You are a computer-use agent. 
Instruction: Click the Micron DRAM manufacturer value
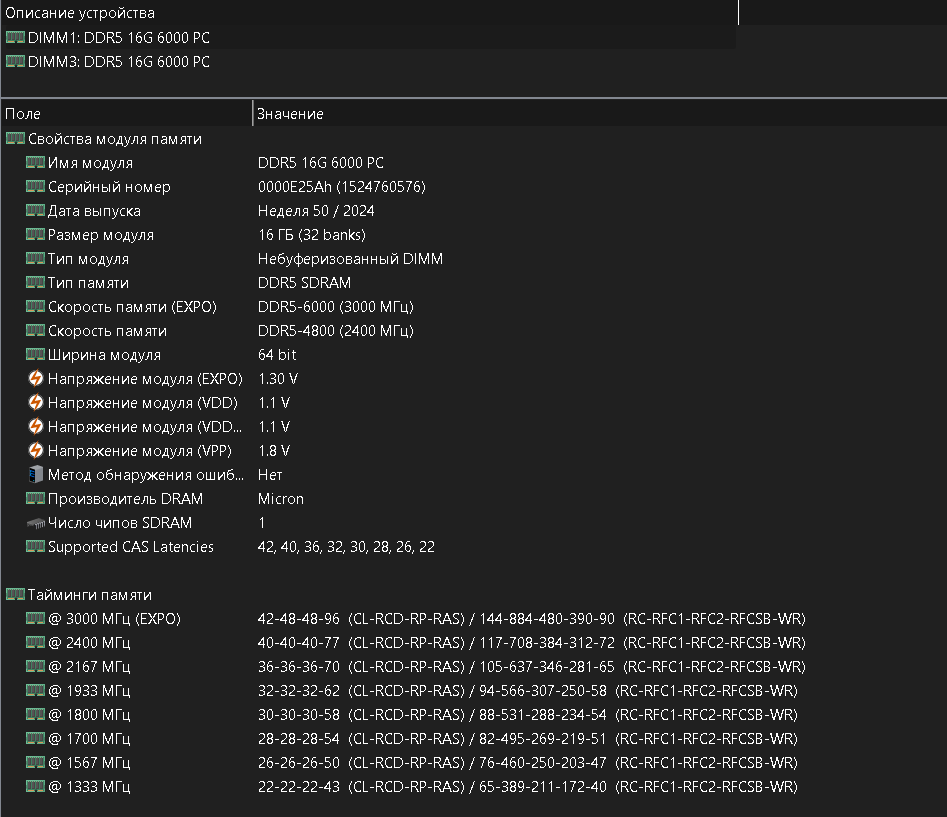[x=281, y=499]
